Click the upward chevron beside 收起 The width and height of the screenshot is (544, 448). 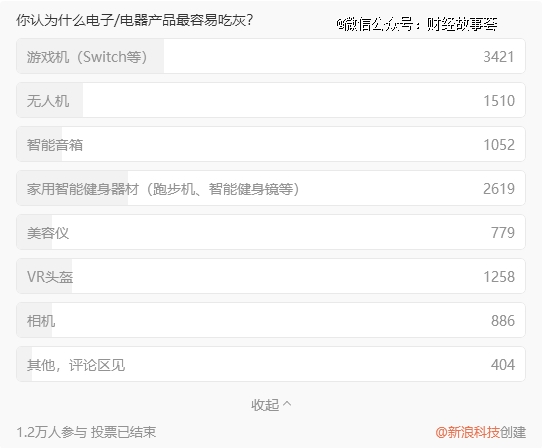287,404
